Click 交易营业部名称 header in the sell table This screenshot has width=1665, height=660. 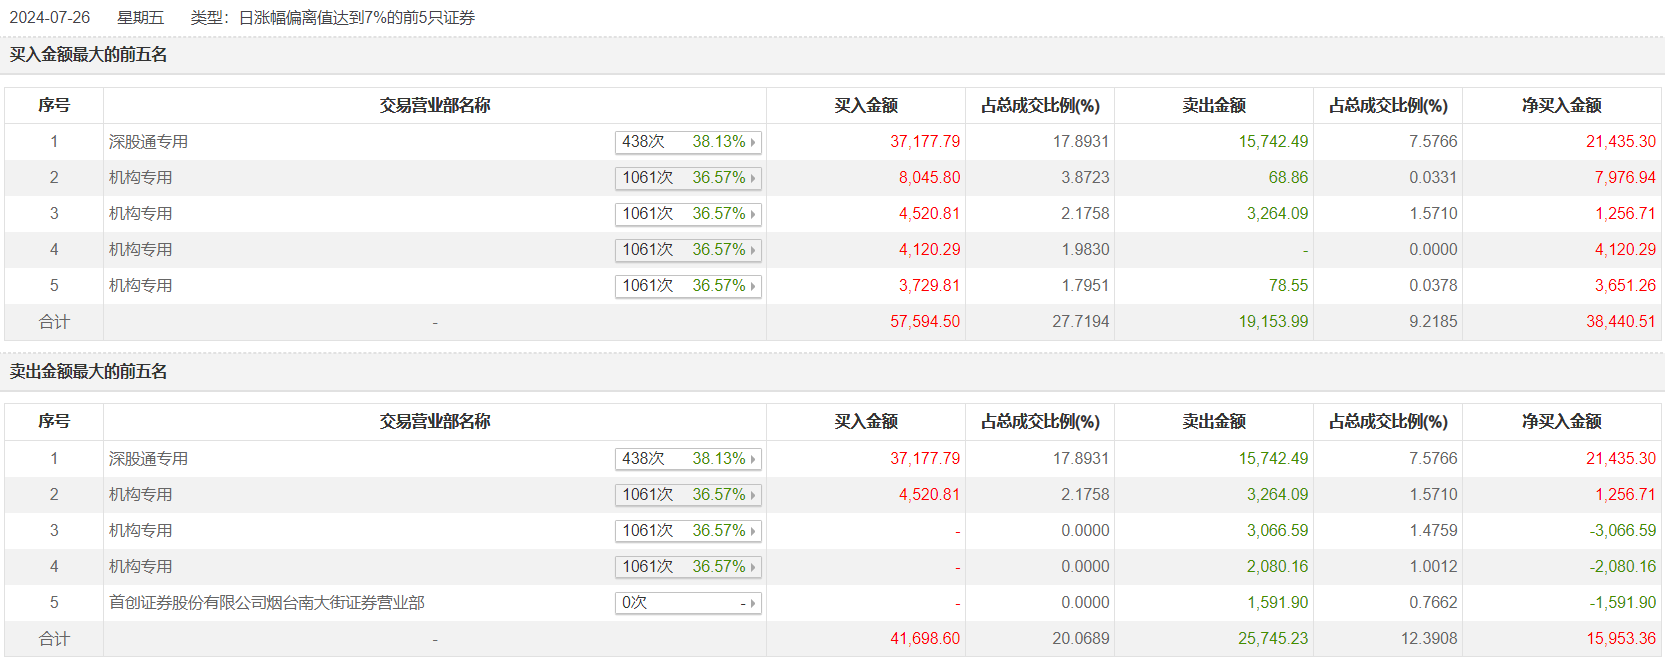[434, 422]
